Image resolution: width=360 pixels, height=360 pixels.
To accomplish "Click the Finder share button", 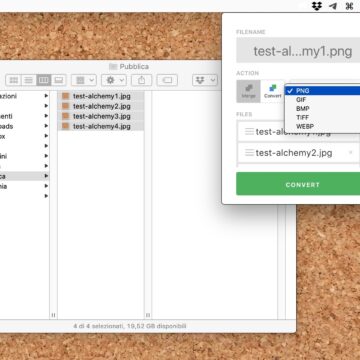I will point(142,80).
